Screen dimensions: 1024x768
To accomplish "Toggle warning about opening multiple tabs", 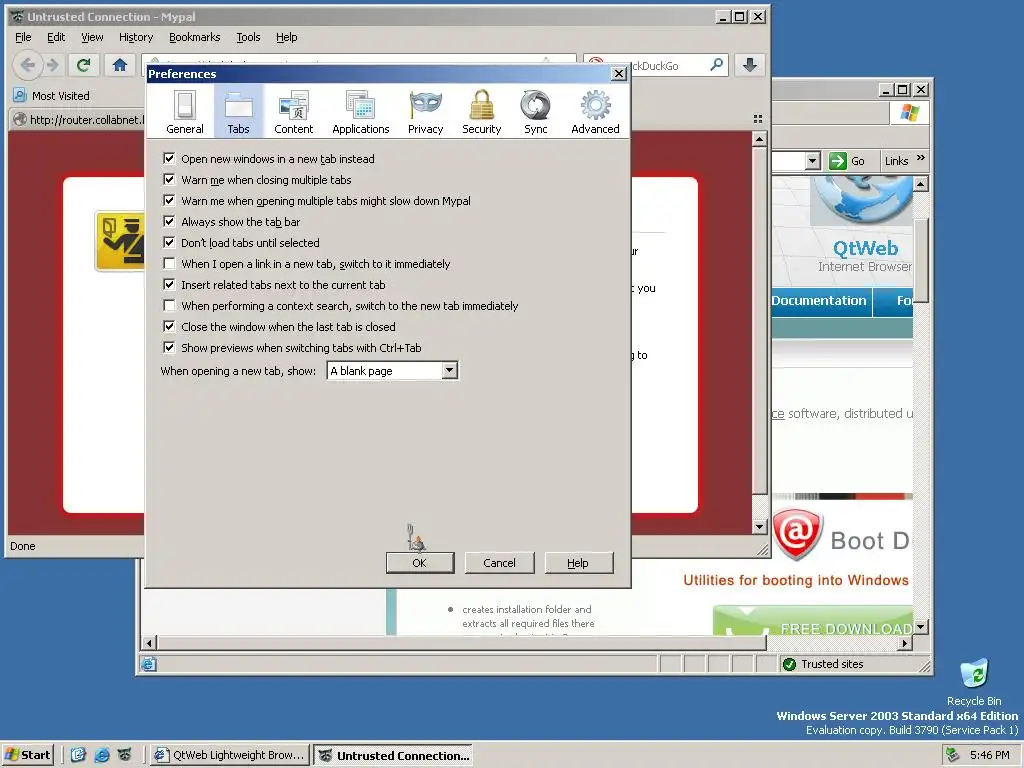I will [169, 200].
